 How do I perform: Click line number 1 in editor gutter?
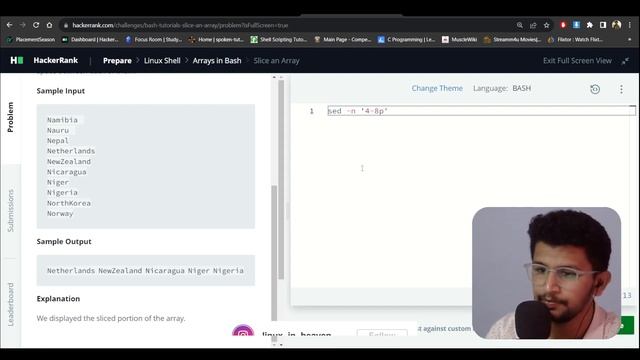point(311,111)
